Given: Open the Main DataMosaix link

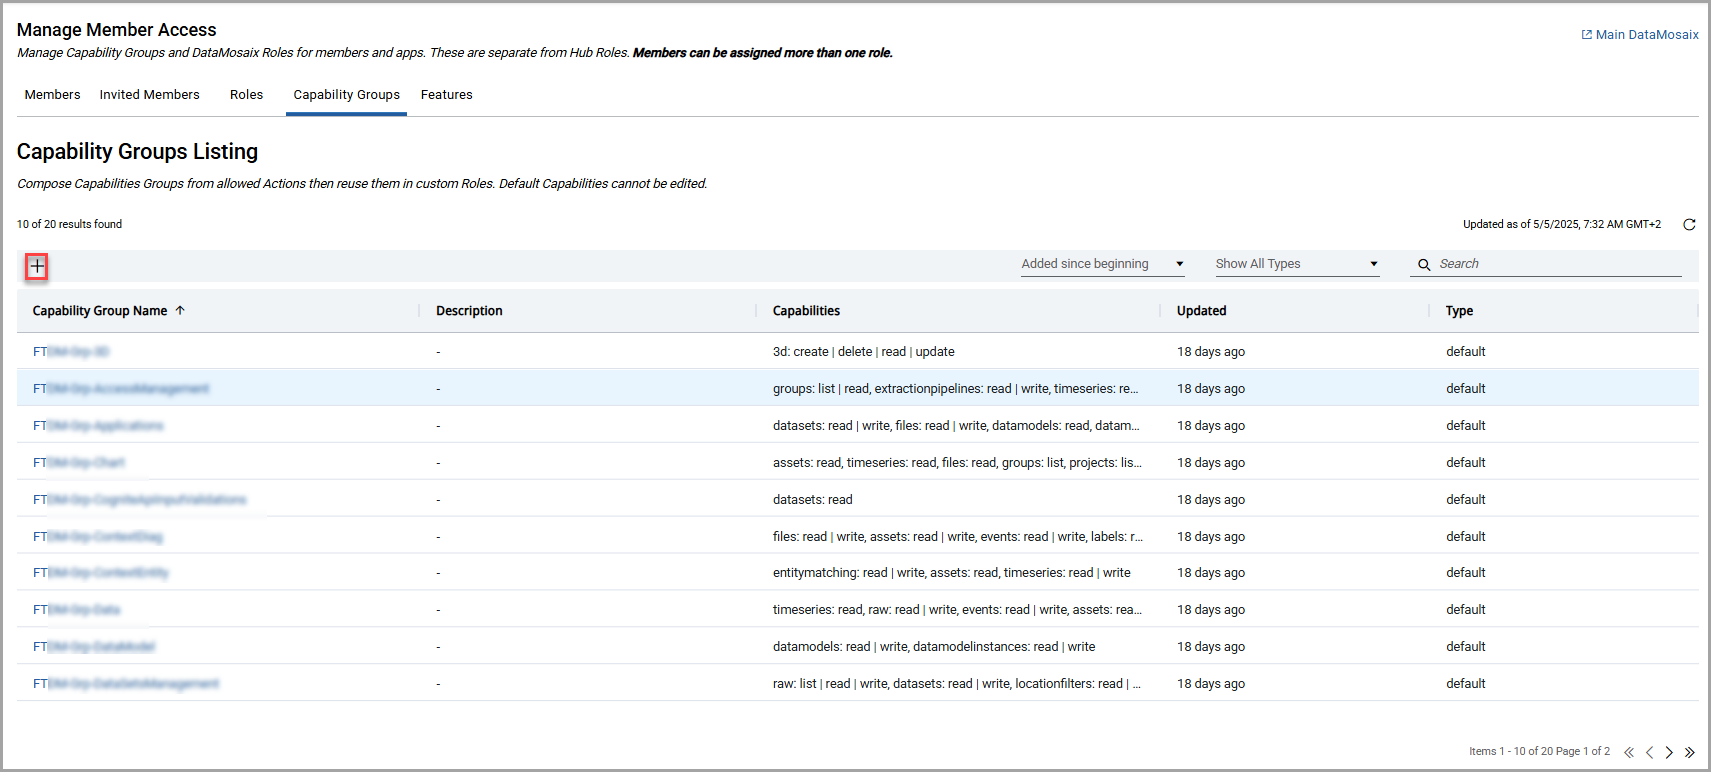Looking at the screenshot, I should [1640, 35].
